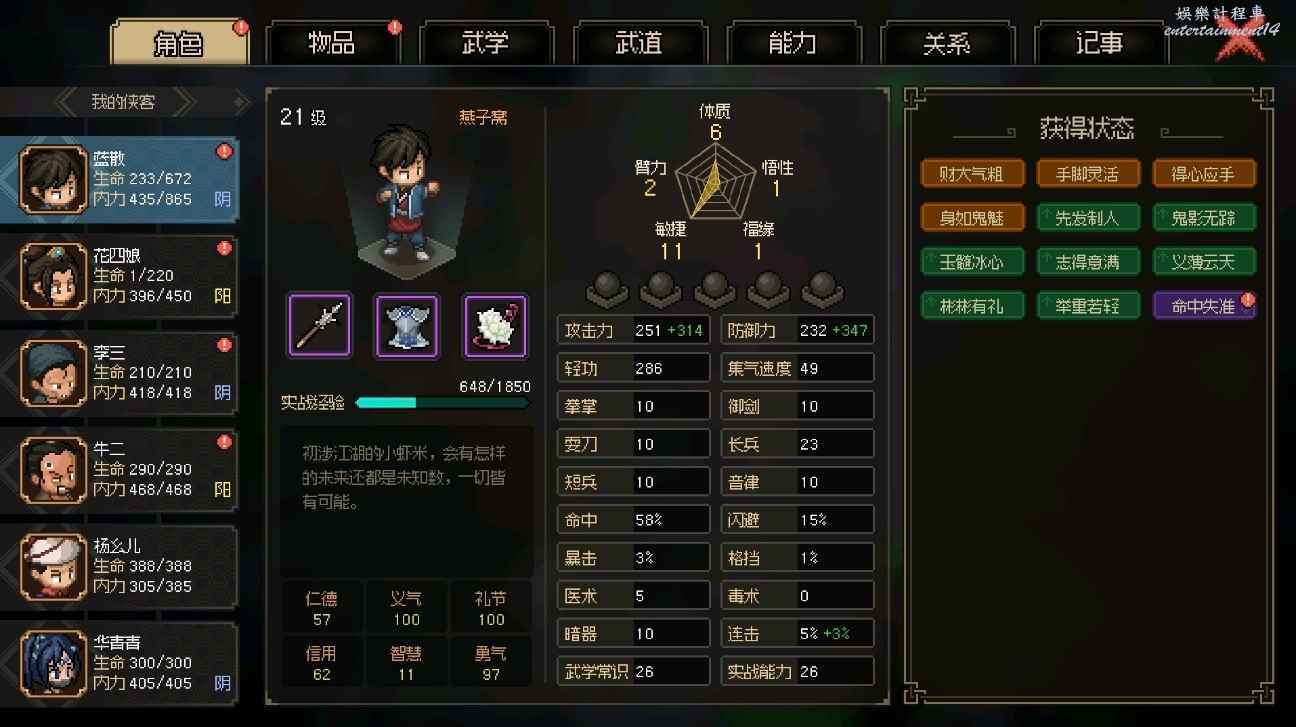Go to the 关系 relationships tab
This screenshot has height=727, width=1296.
947,43
